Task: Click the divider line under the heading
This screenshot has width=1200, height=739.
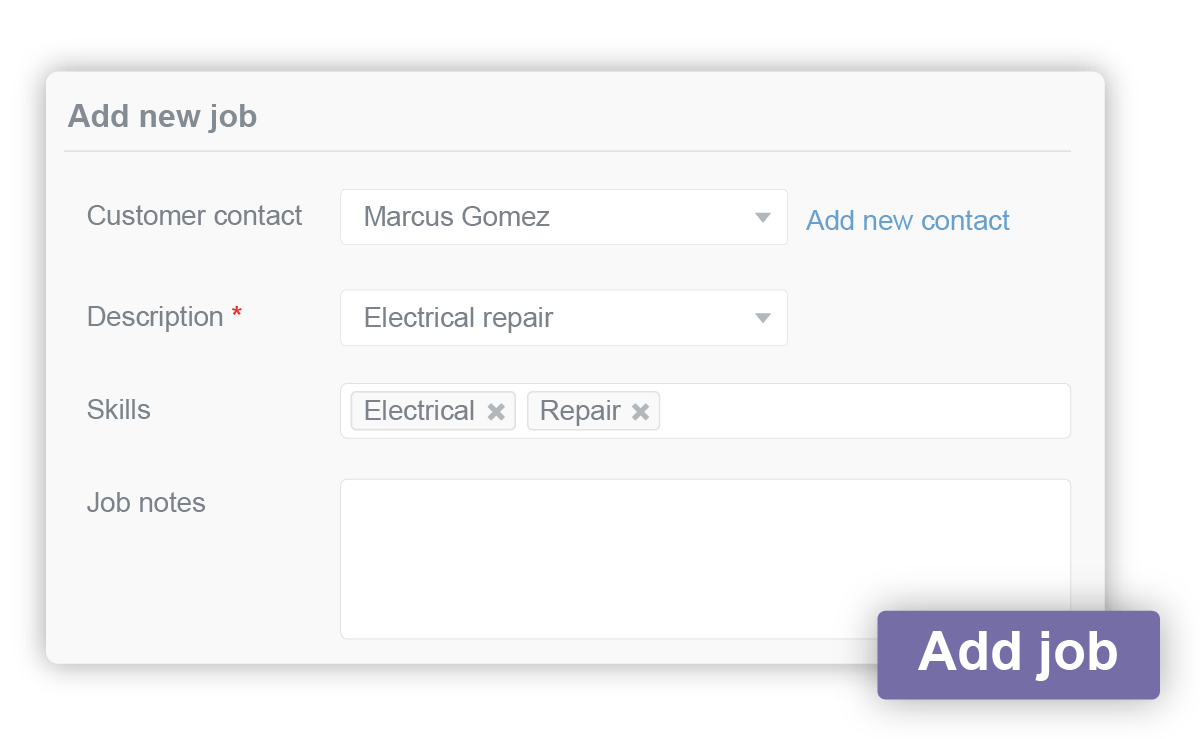Action: coord(566,151)
